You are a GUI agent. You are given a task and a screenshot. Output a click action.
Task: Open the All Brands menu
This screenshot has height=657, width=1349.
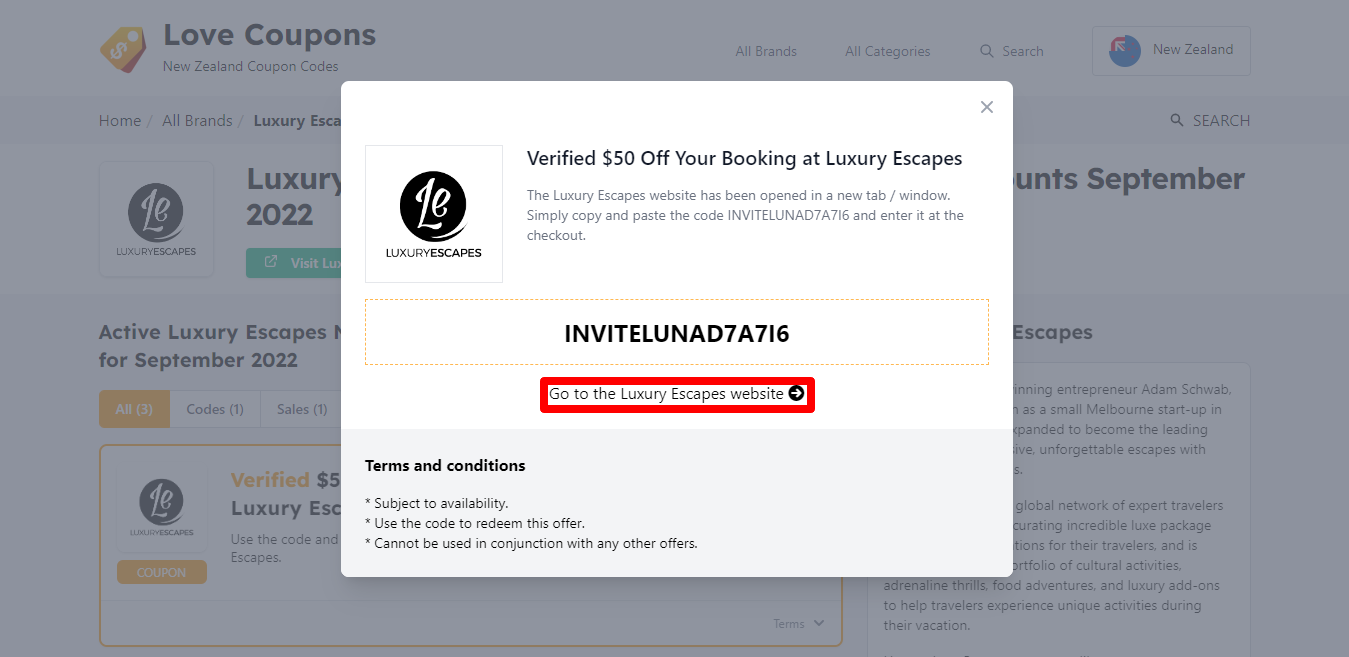(766, 51)
